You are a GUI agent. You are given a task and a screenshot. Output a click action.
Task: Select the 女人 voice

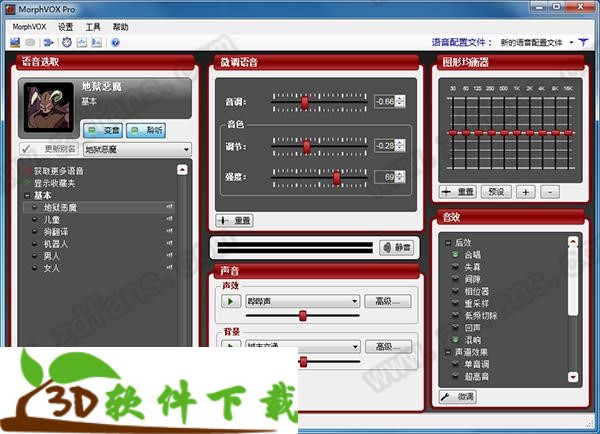click(x=51, y=268)
